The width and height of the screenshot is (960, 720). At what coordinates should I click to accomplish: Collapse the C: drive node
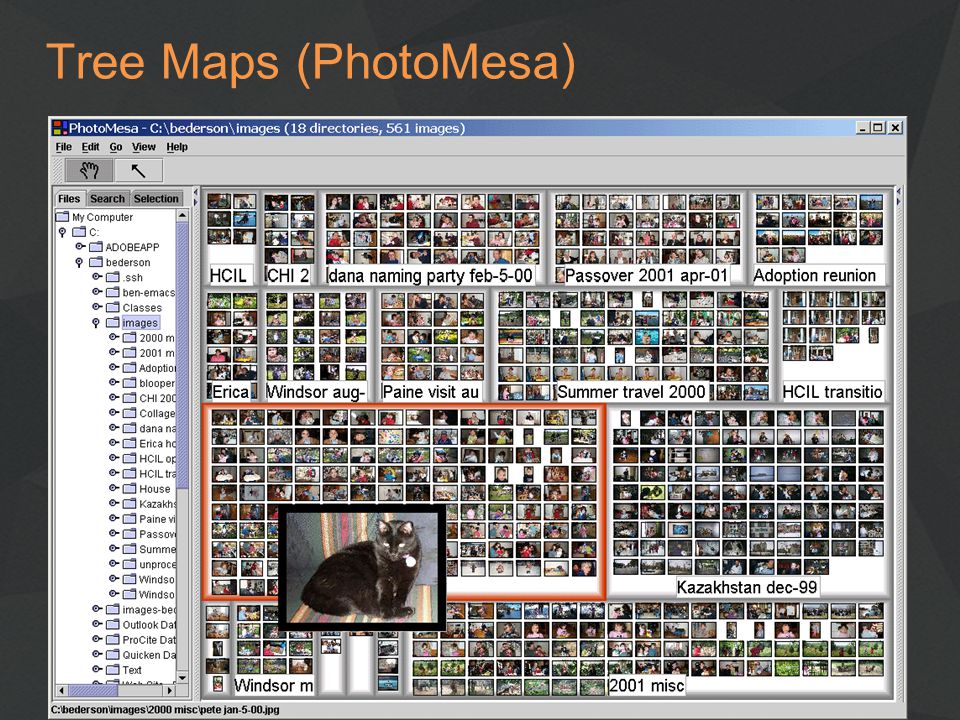[x=62, y=232]
